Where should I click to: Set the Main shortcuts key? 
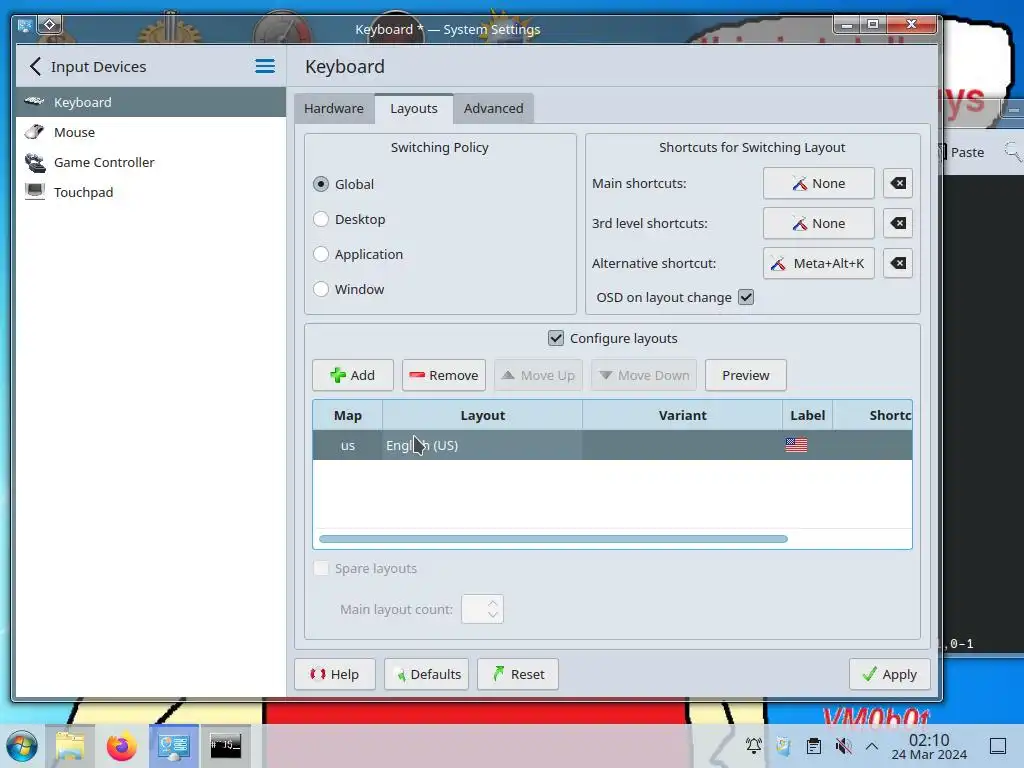(x=818, y=184)
